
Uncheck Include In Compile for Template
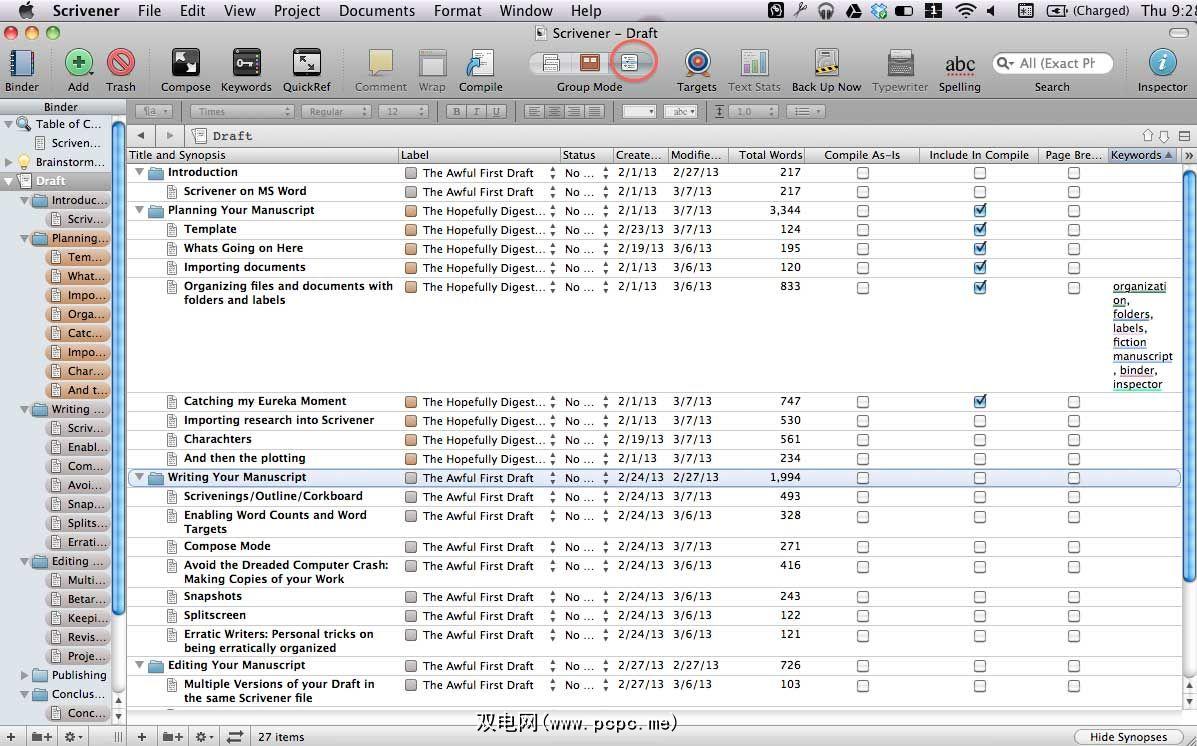[980, 230]
